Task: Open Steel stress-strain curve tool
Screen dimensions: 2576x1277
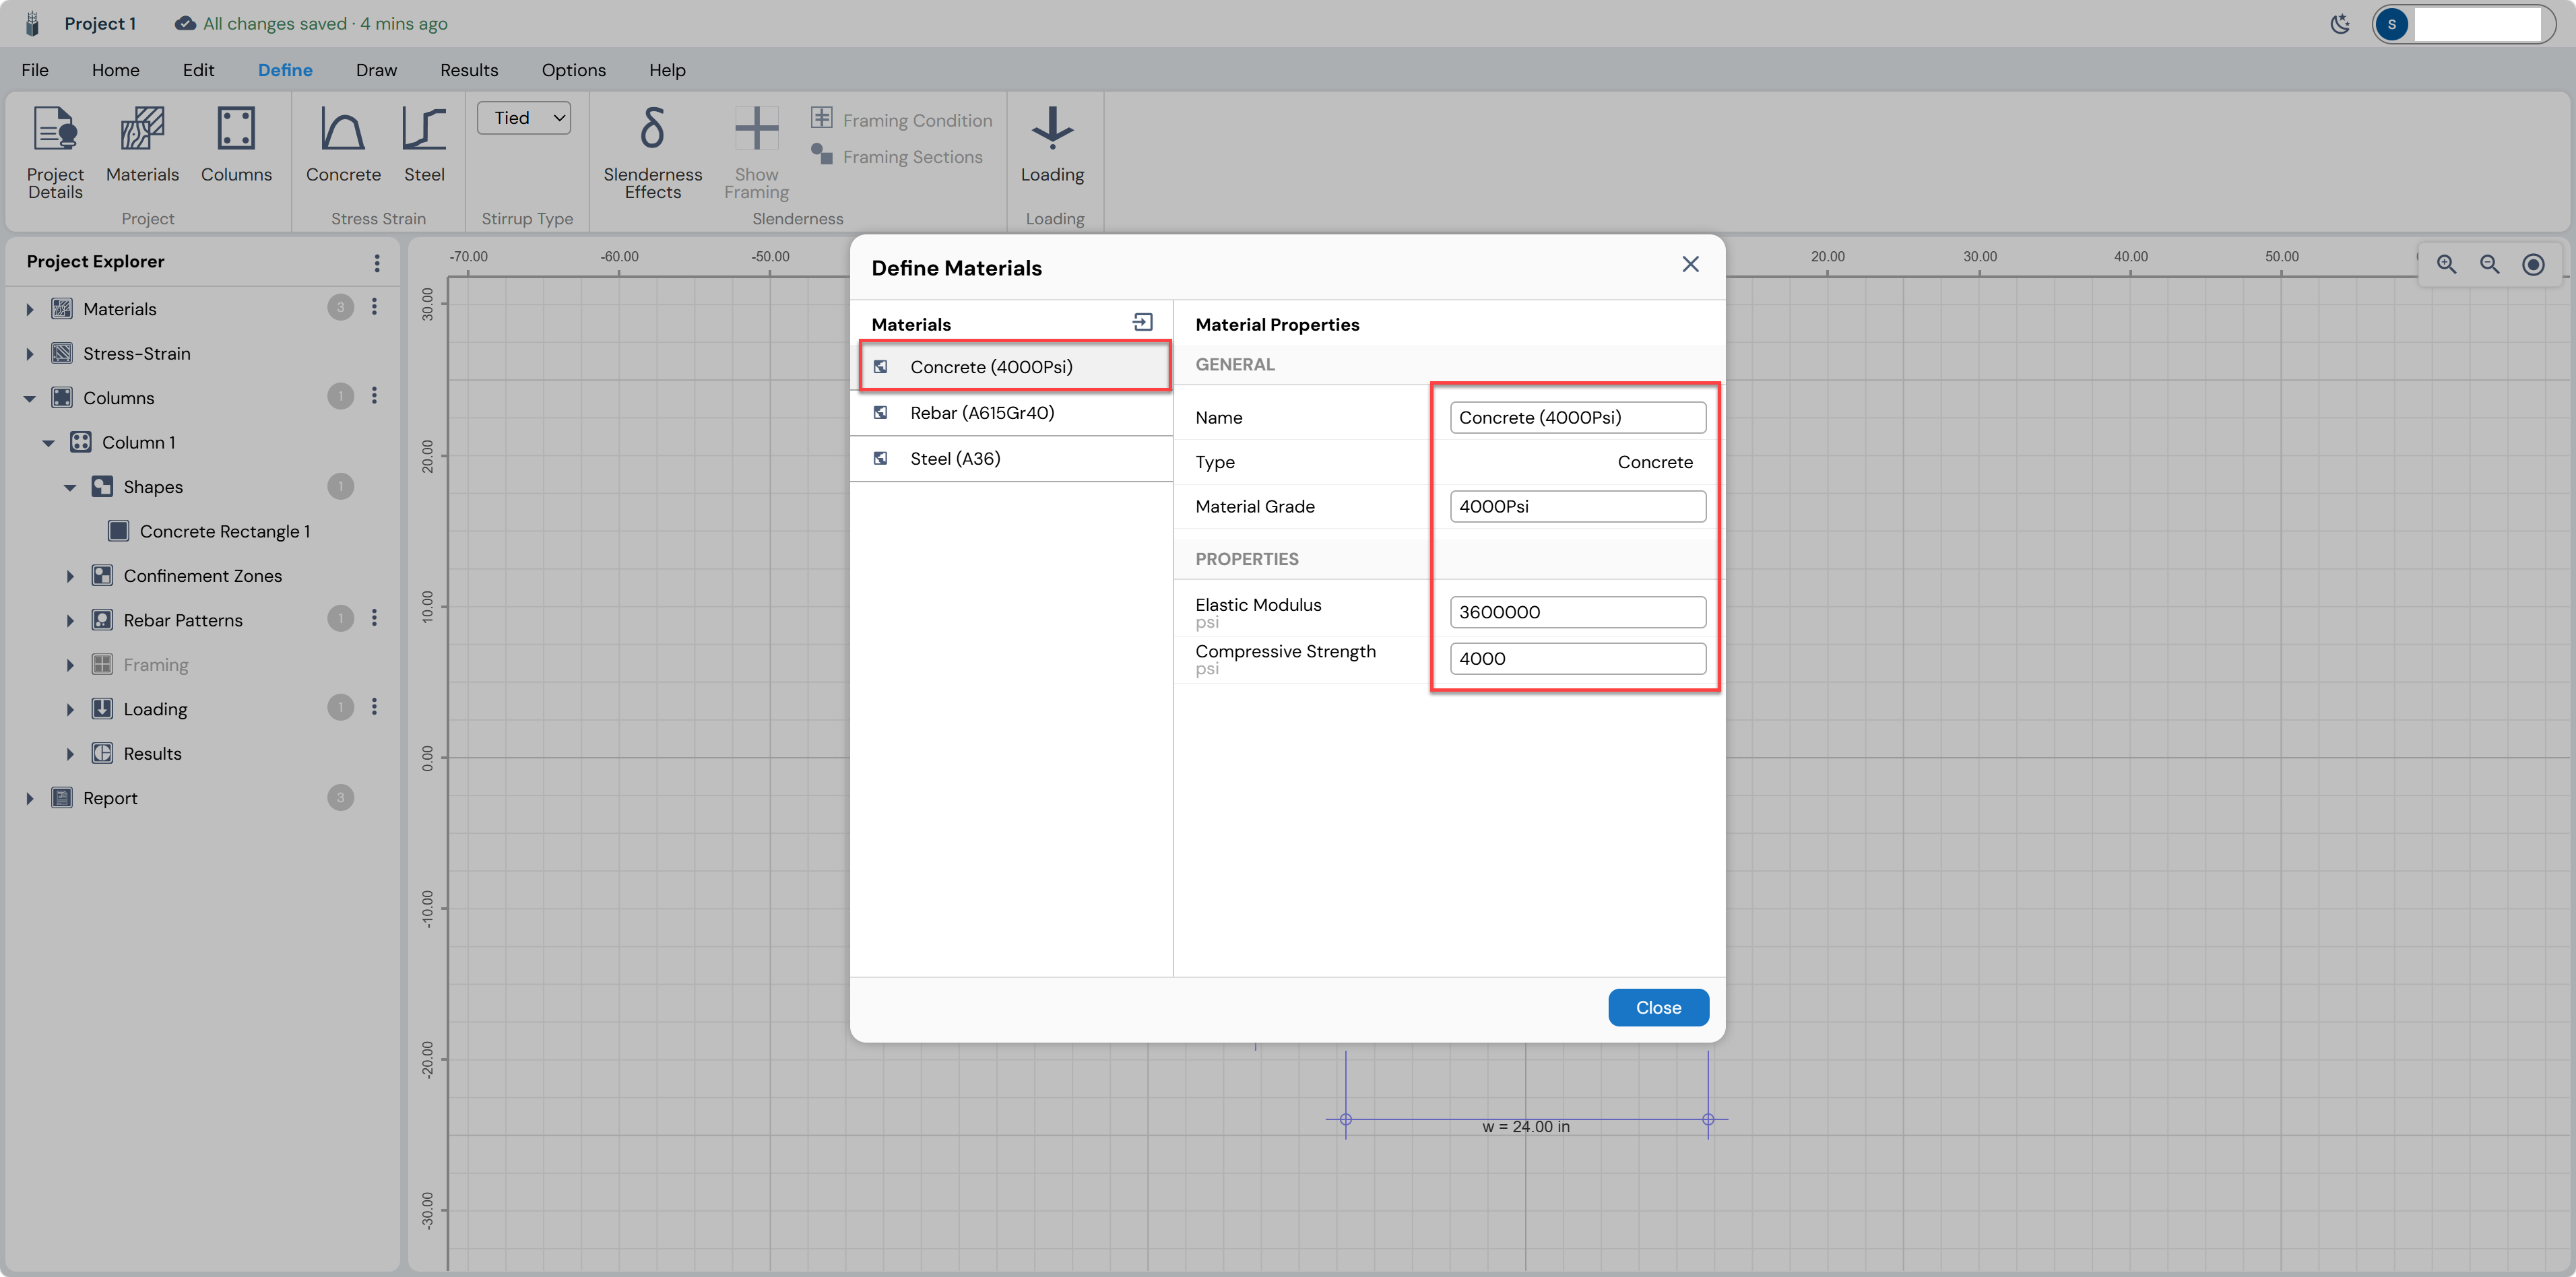Action: coord(424,145)
